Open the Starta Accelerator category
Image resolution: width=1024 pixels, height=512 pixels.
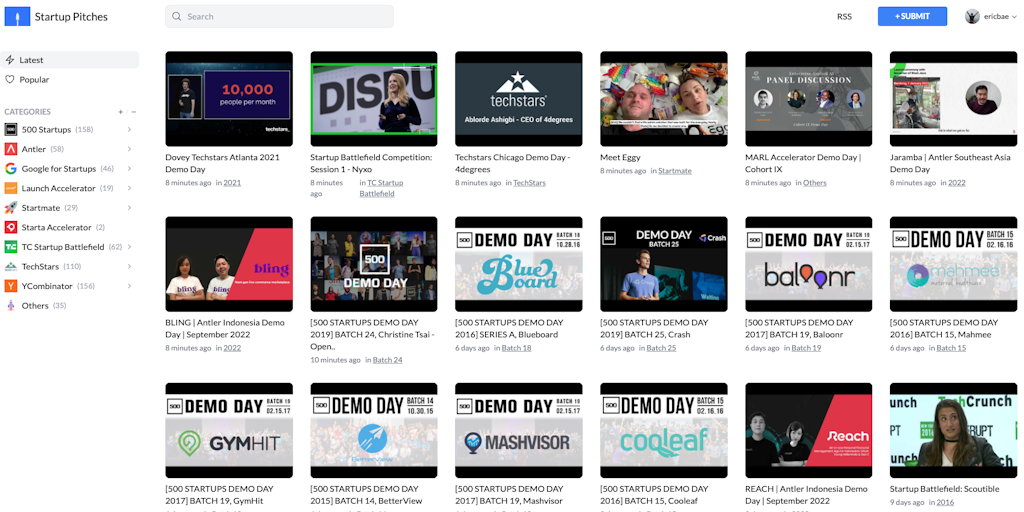[x=56, y=227]
